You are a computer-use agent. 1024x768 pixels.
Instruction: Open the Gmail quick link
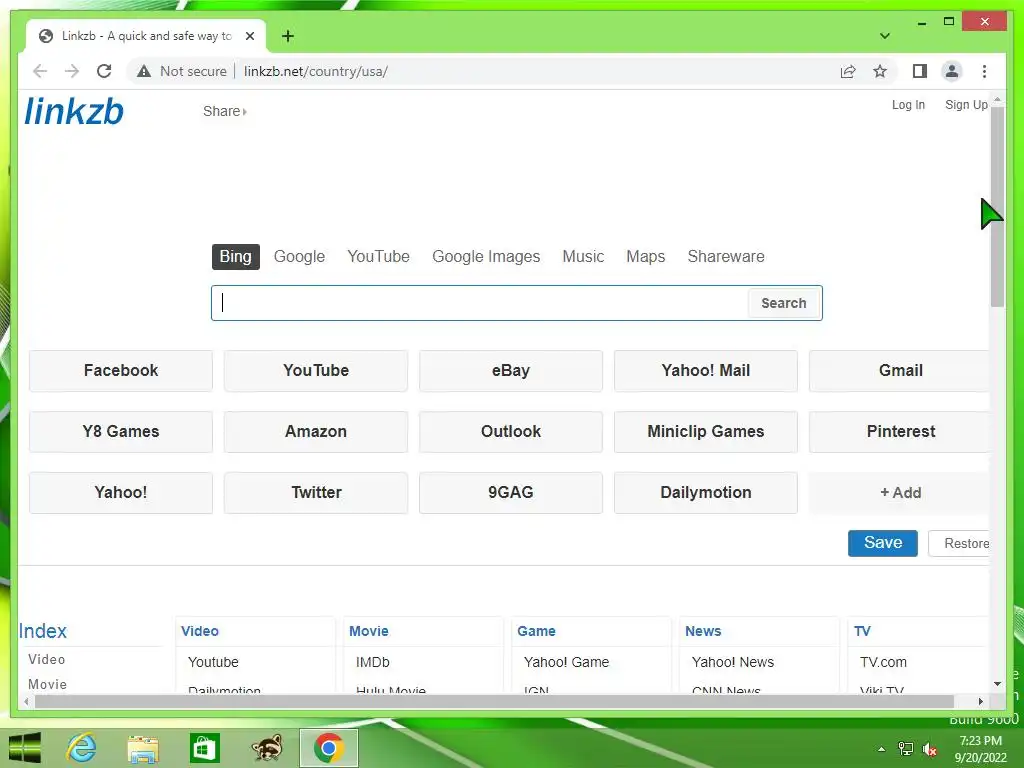pos(900,370)
